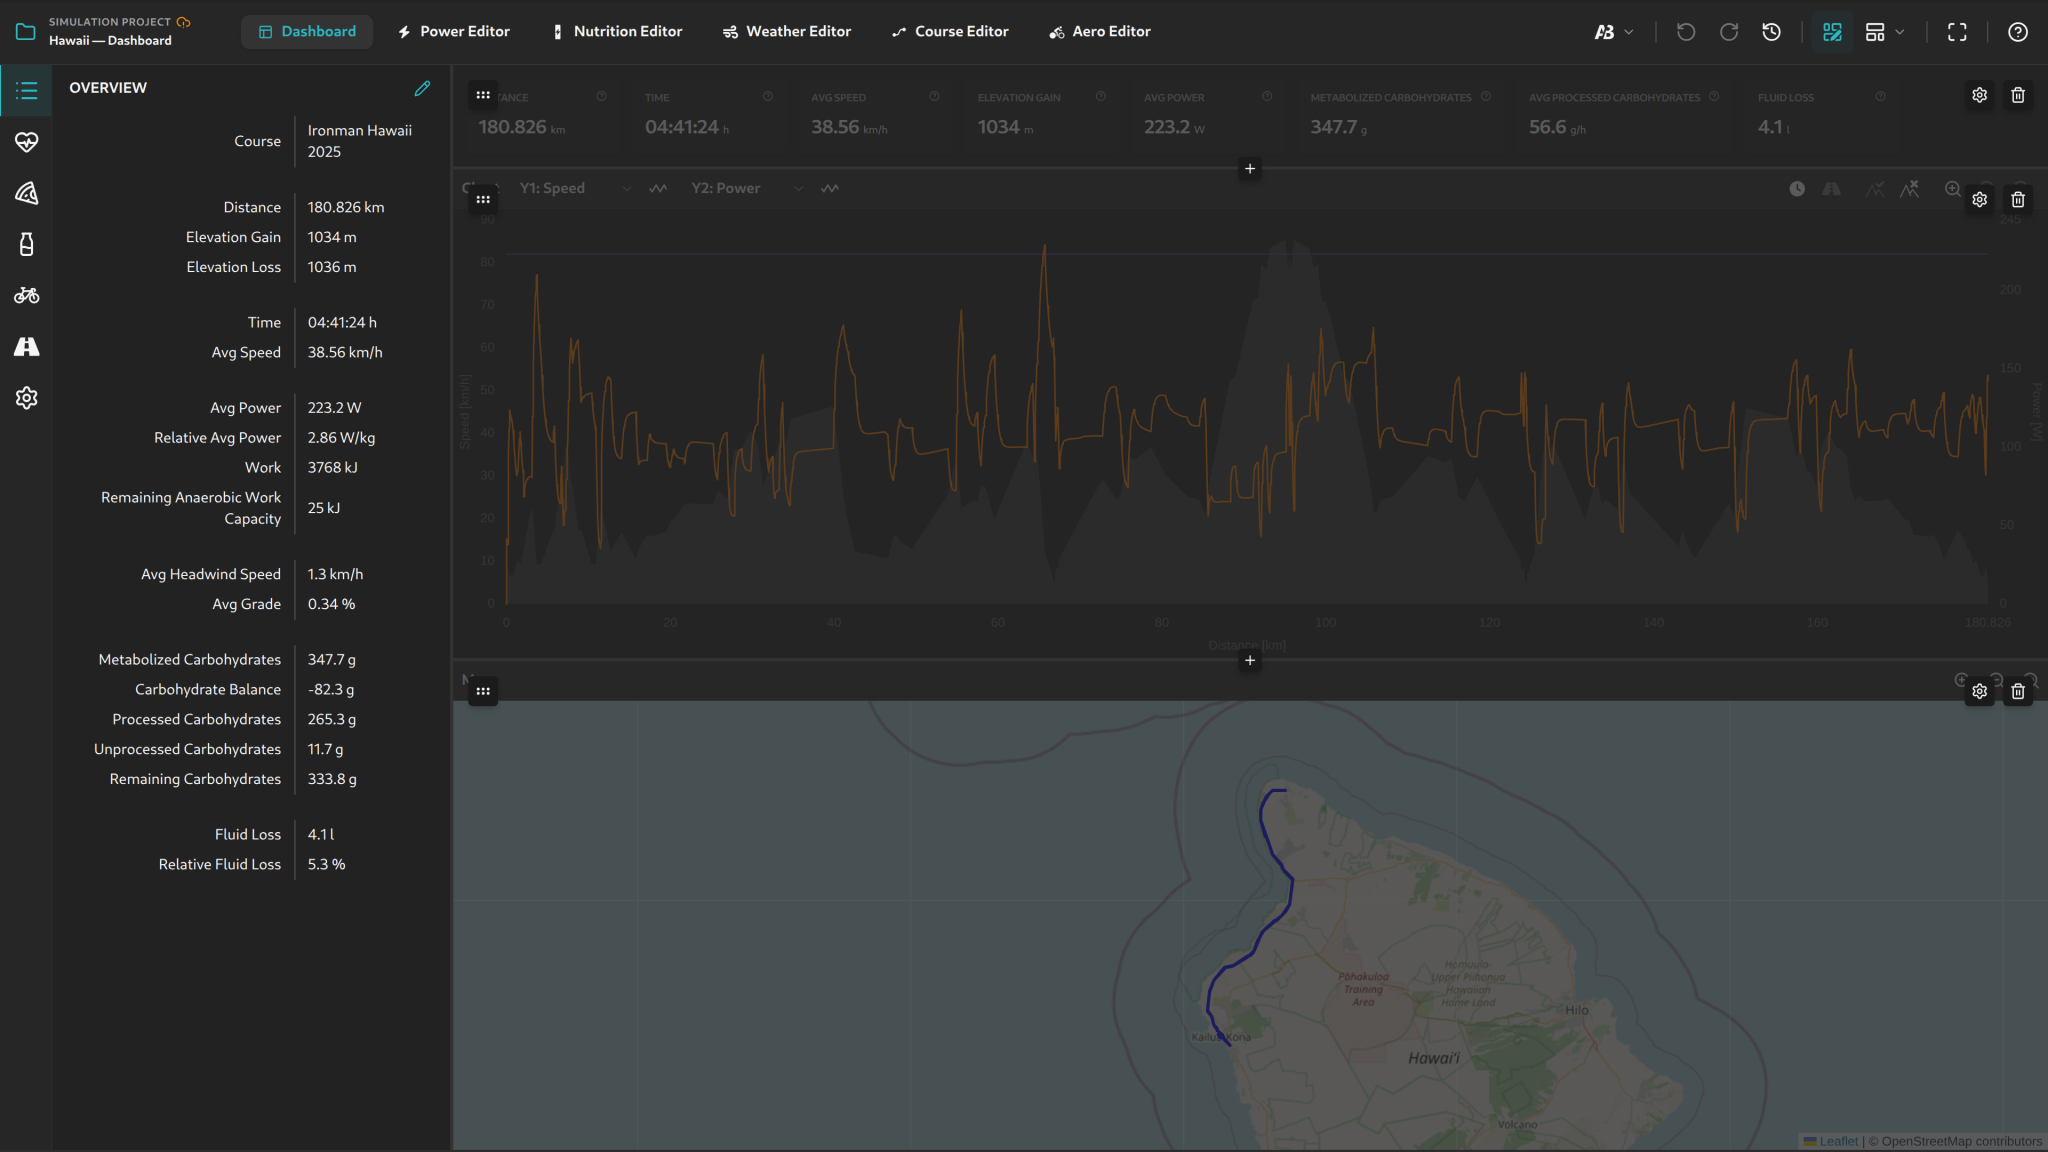
Task: Delete the metrics widget with trash icon
Action: [2018, 95]
